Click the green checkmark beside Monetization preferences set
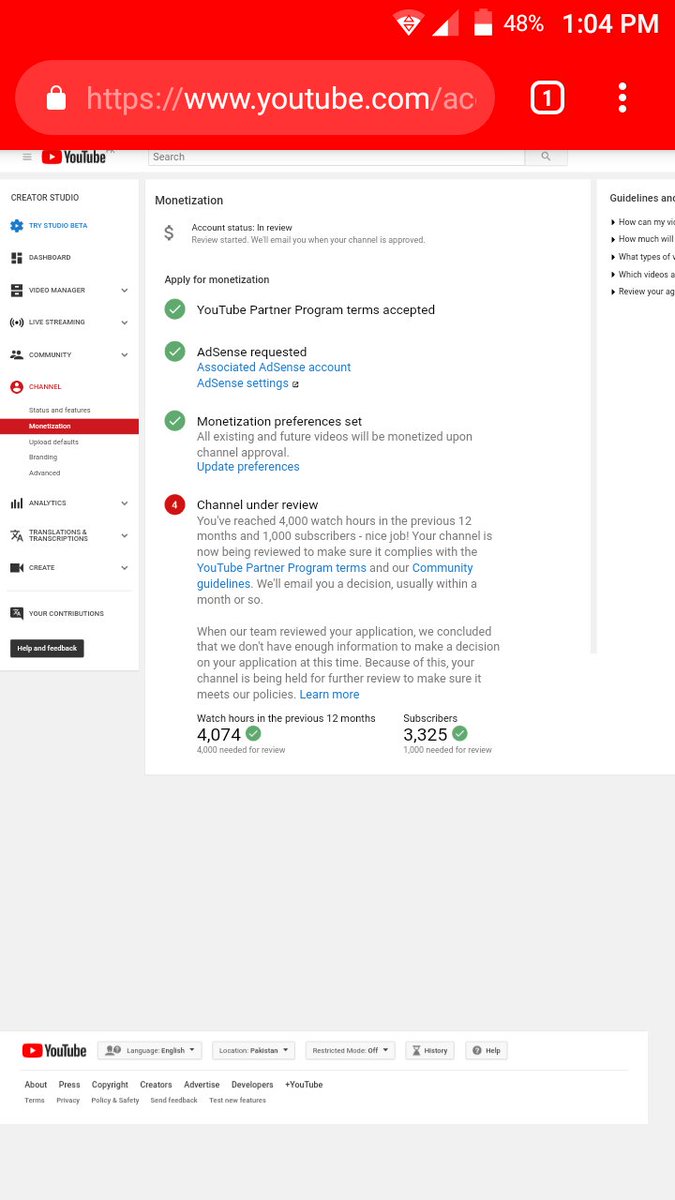 [175, 421]
